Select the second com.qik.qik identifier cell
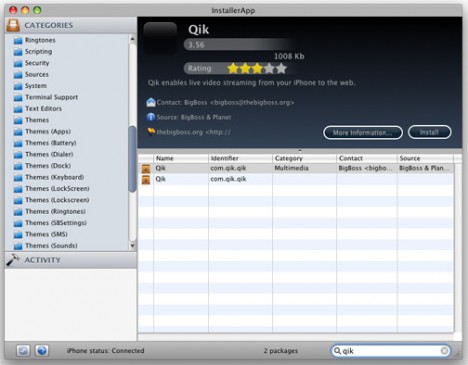The width and height of the screenshot is (468, 365). click(240, 179)
